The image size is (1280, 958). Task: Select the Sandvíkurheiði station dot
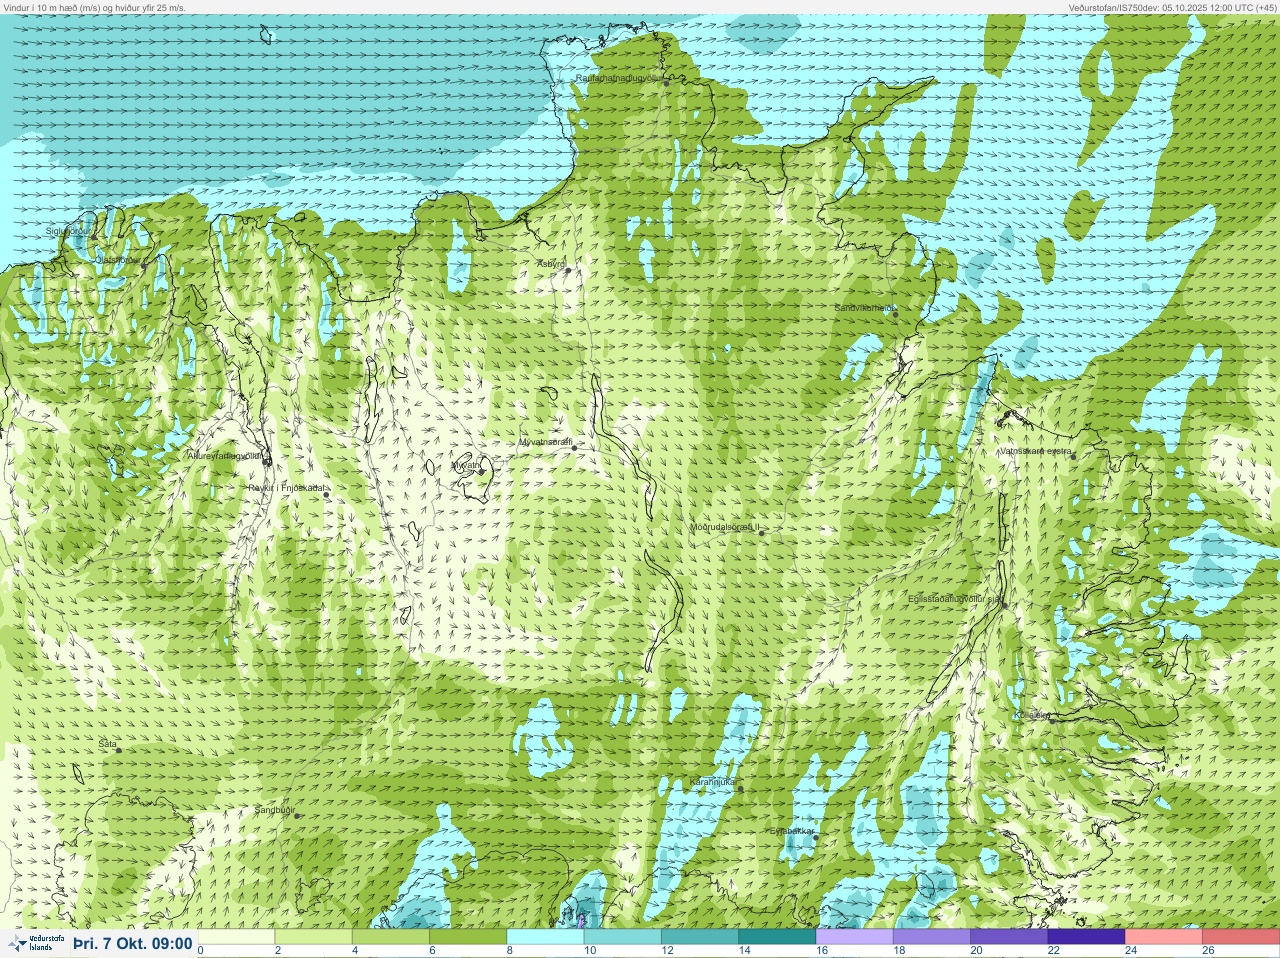(896, 315)
